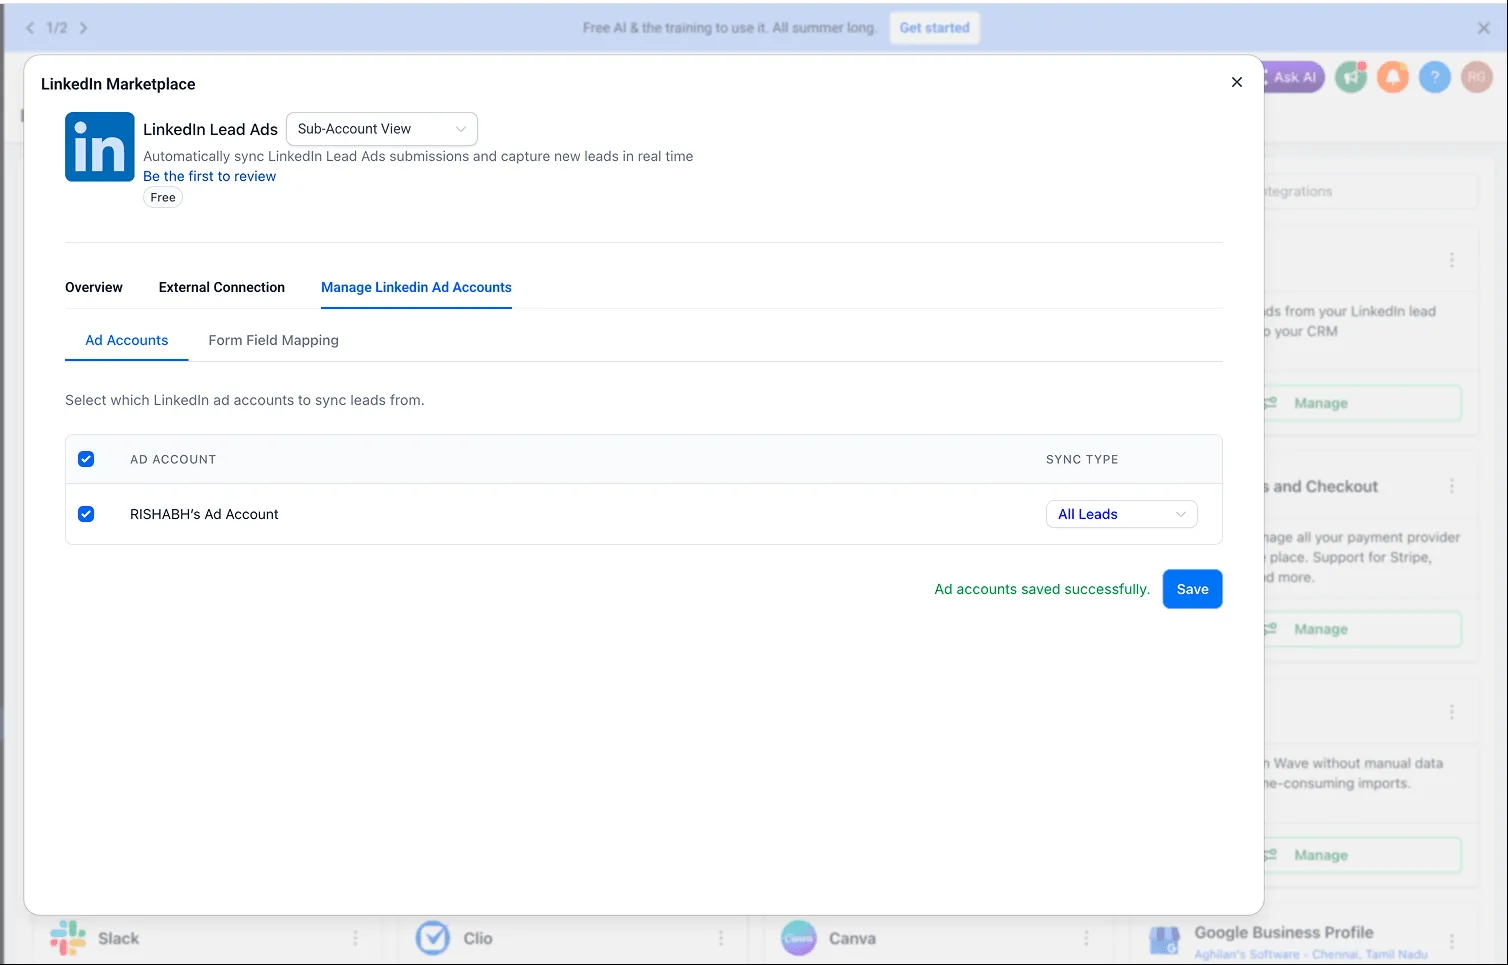Switch to the Overview tab

pos(94,287)
